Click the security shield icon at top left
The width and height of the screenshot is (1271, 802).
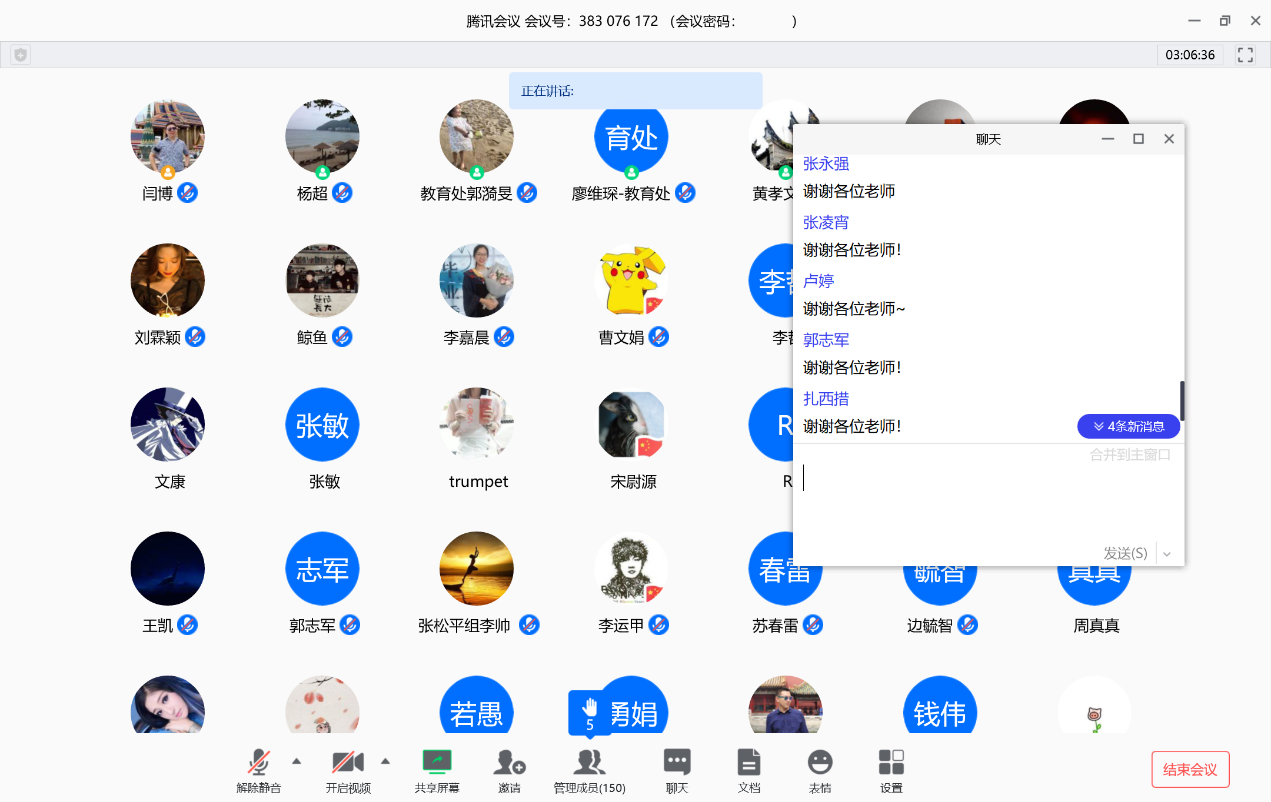click(x=20, y=55)
